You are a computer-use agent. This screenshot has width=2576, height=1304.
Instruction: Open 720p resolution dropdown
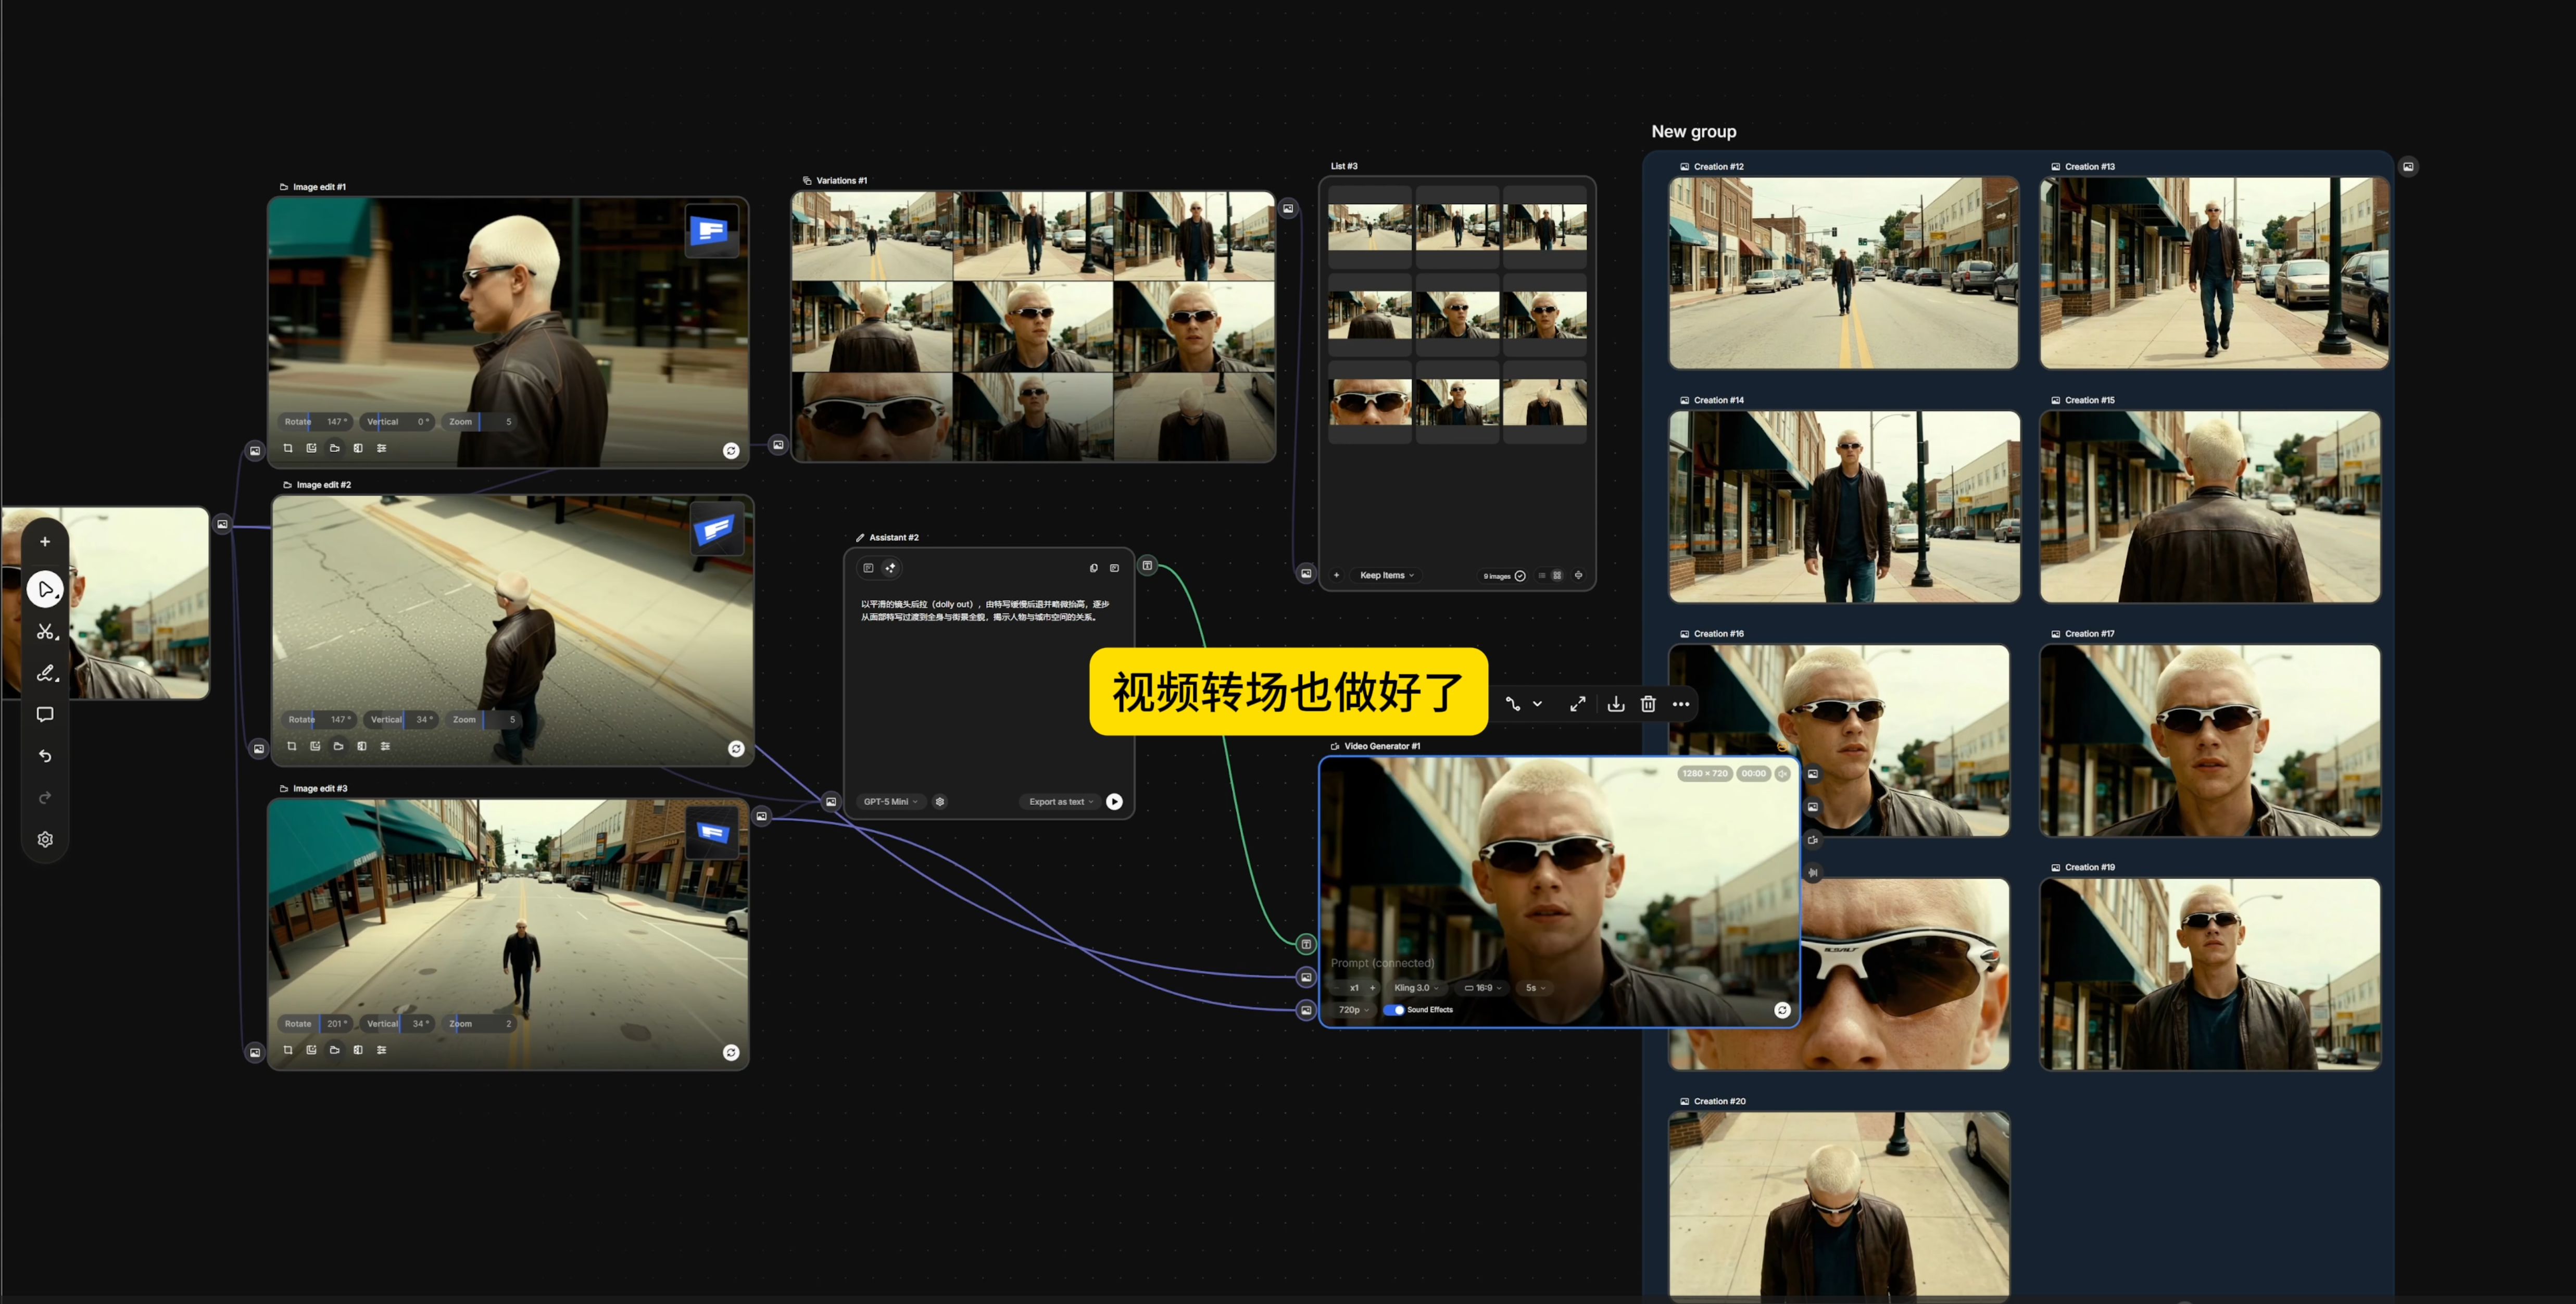[1353, 1010]
